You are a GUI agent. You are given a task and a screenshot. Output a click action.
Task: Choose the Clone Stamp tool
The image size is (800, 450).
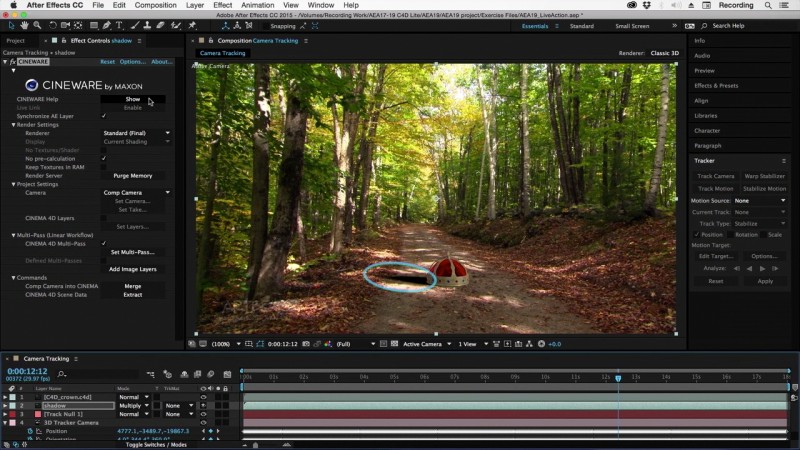(147, 26)
